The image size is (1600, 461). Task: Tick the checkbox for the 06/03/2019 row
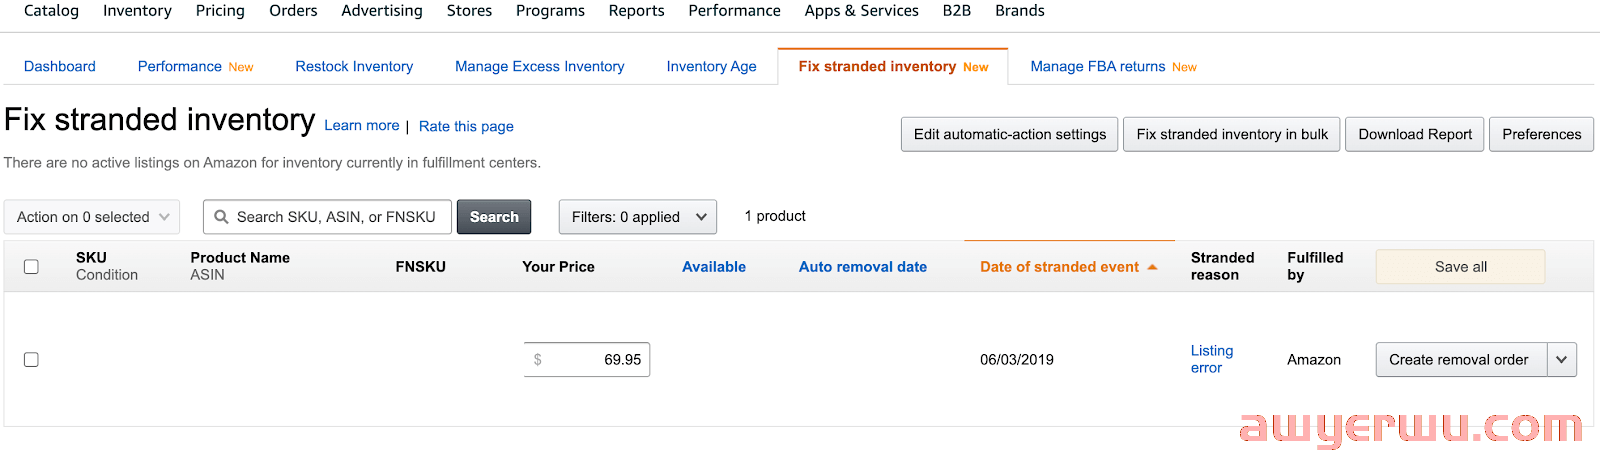click(31, 360)
